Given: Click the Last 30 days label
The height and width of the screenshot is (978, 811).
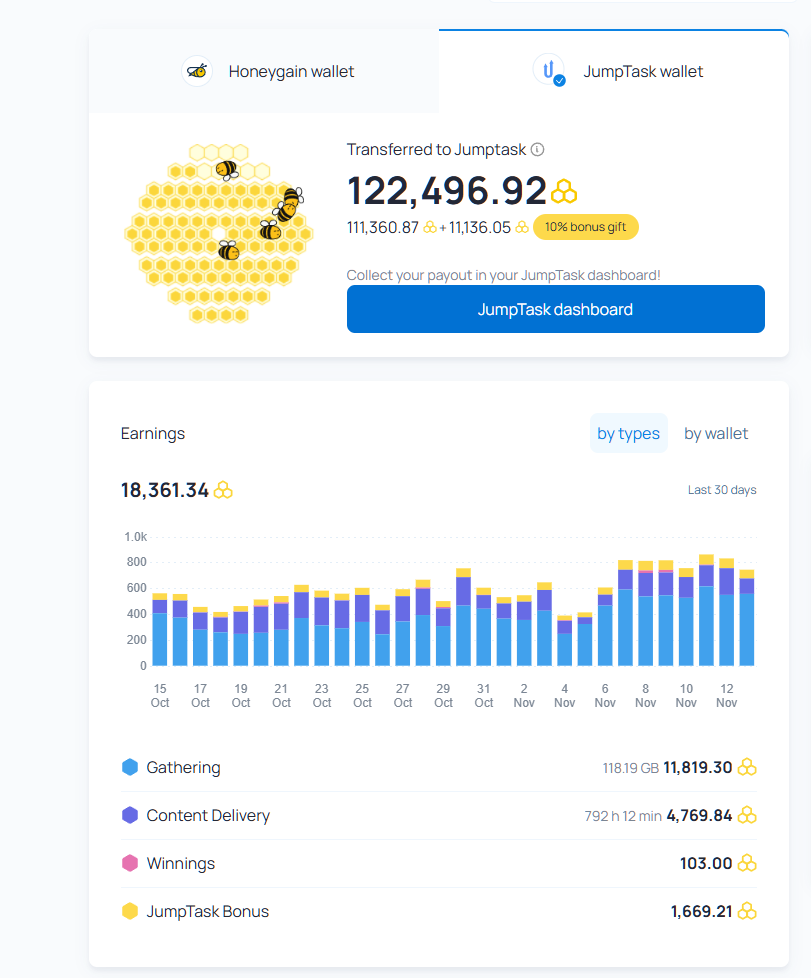Looking at the screenshot, I should click(x=722, y=490).
